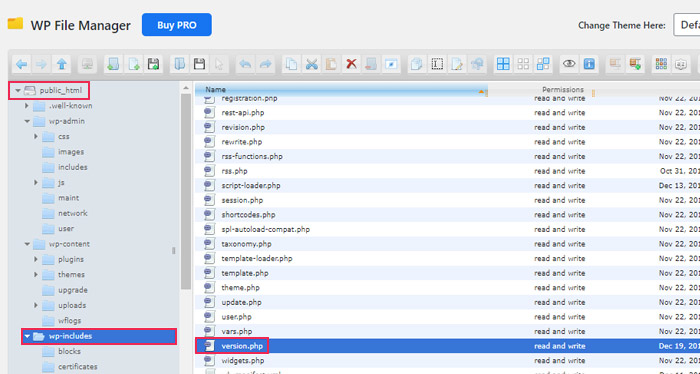
Task: Click the select all icon
Action: [503, 64]
